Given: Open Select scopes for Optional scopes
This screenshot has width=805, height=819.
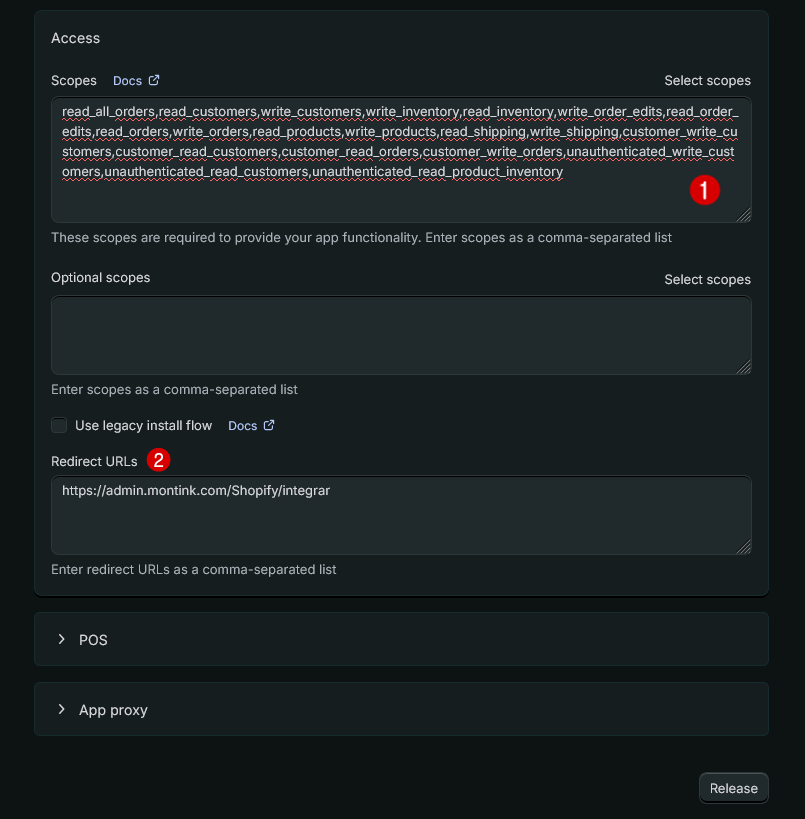Looking at the screenshot, I should [707, 279].
